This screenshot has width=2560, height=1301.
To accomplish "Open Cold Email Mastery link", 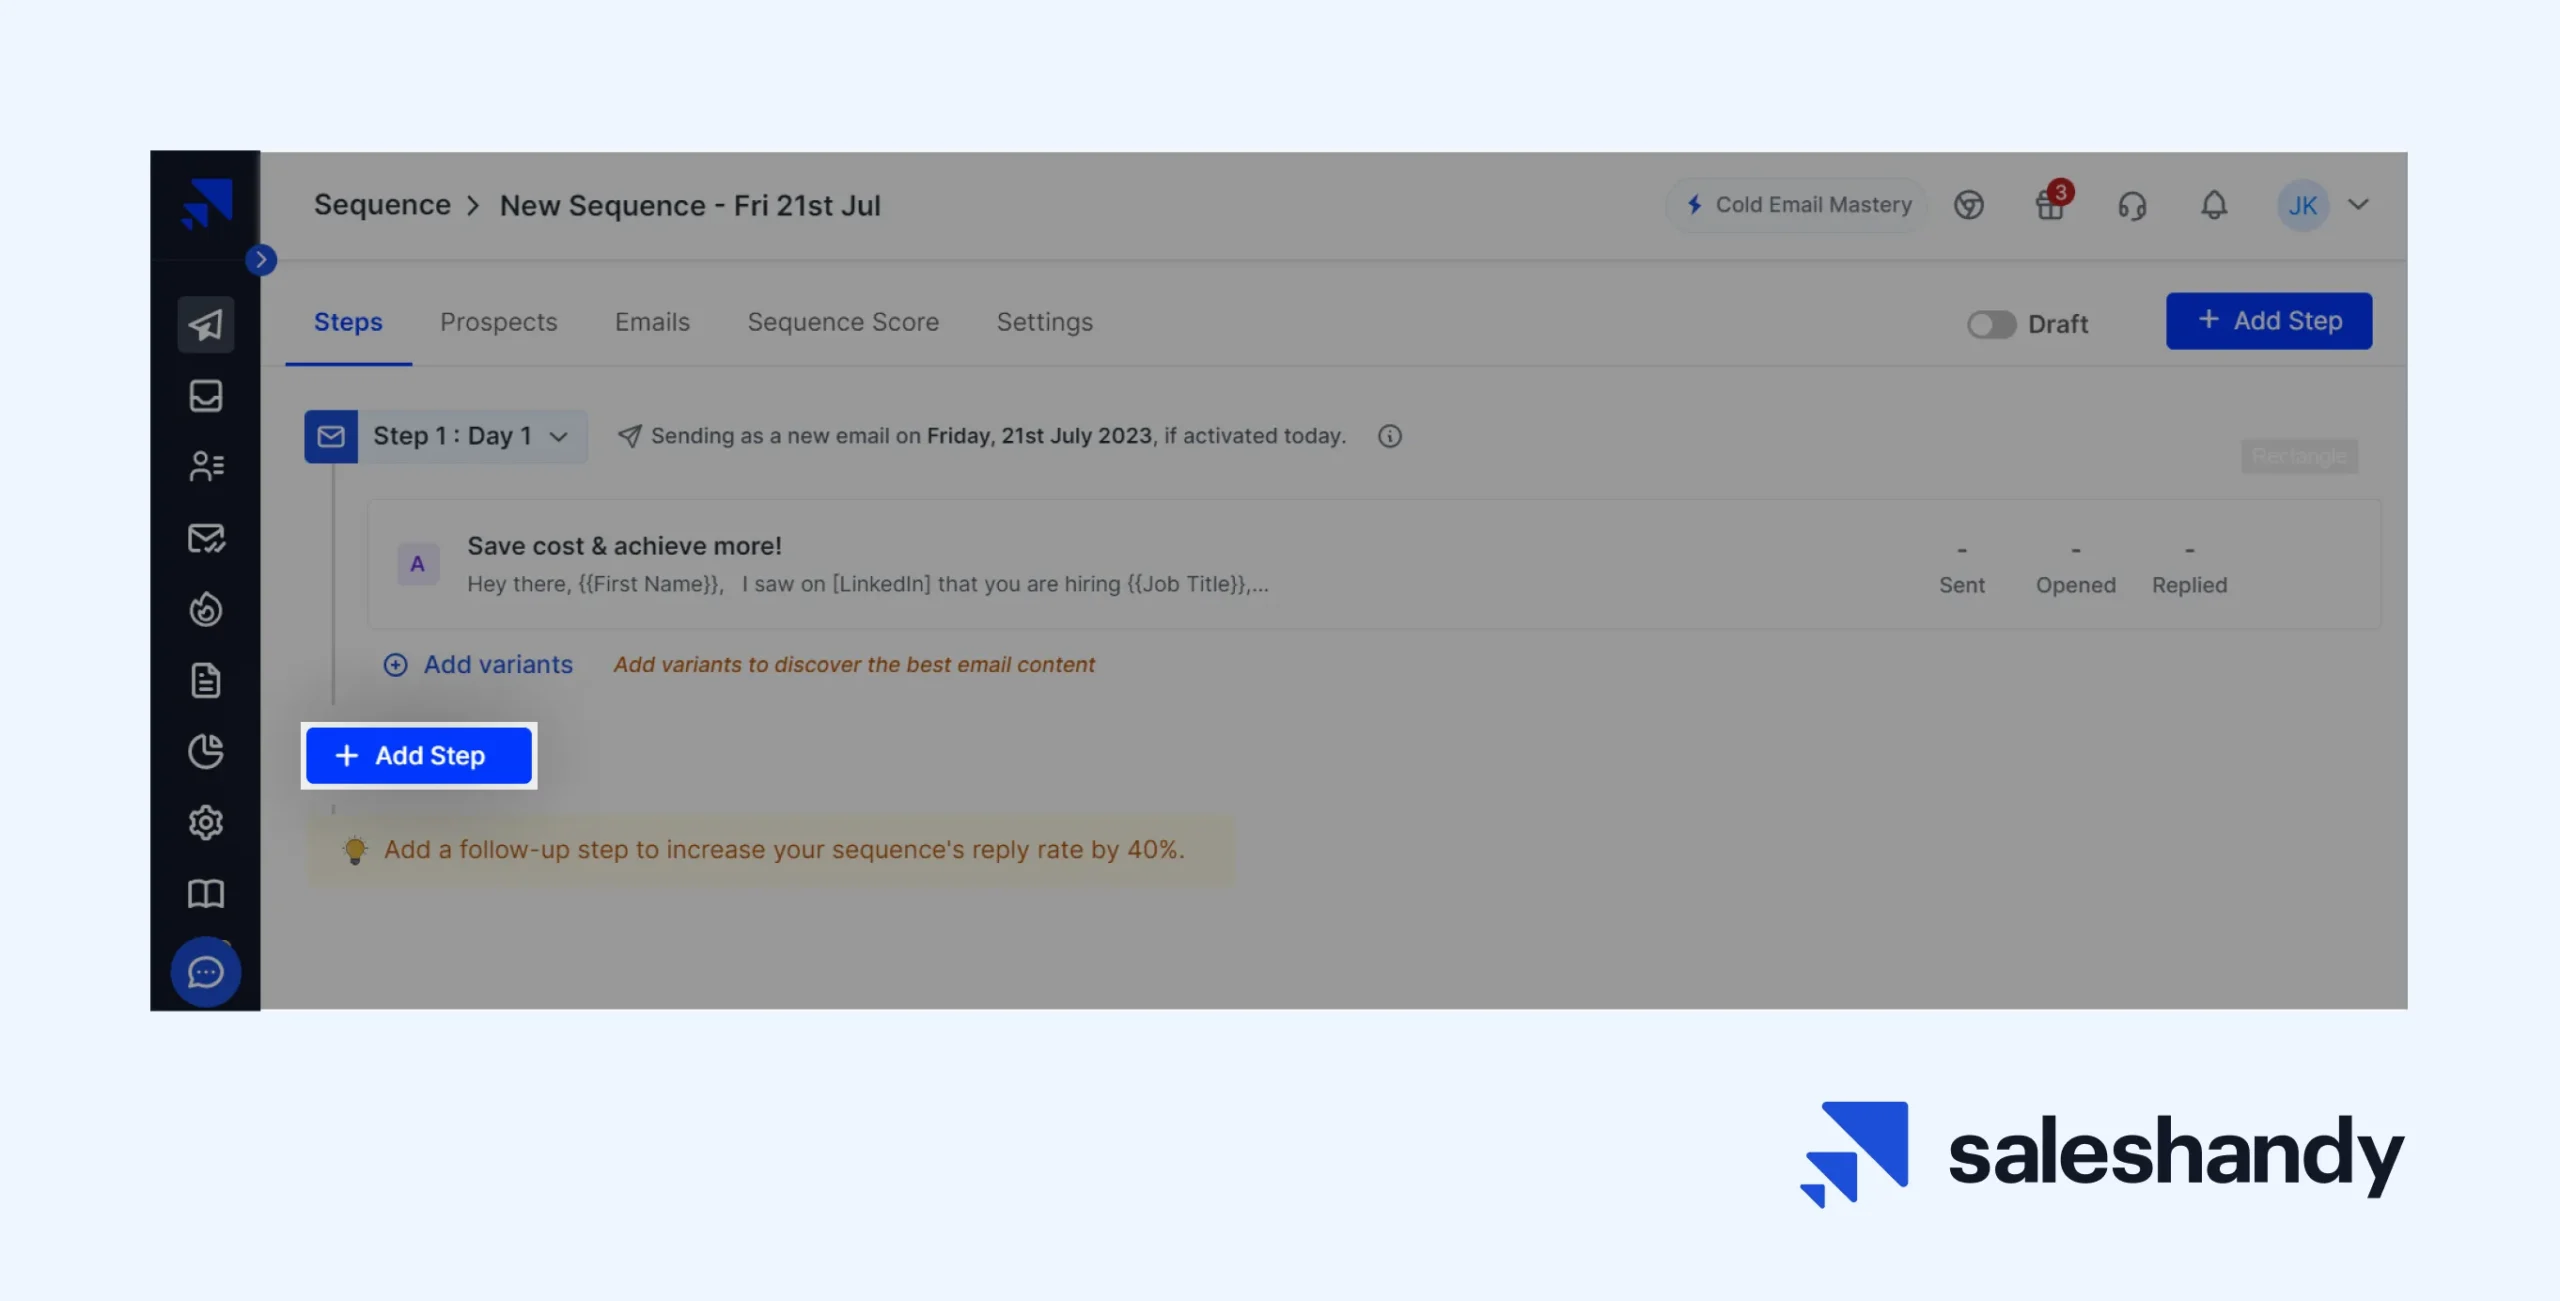I will click(1797, 205).
